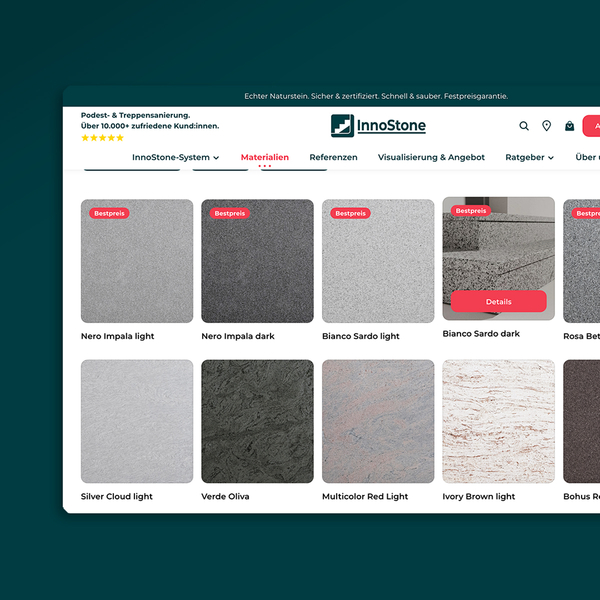Screen dimensions: 600x600
Task: Open the Materialien menu item
Action: [x=265, y=157]
